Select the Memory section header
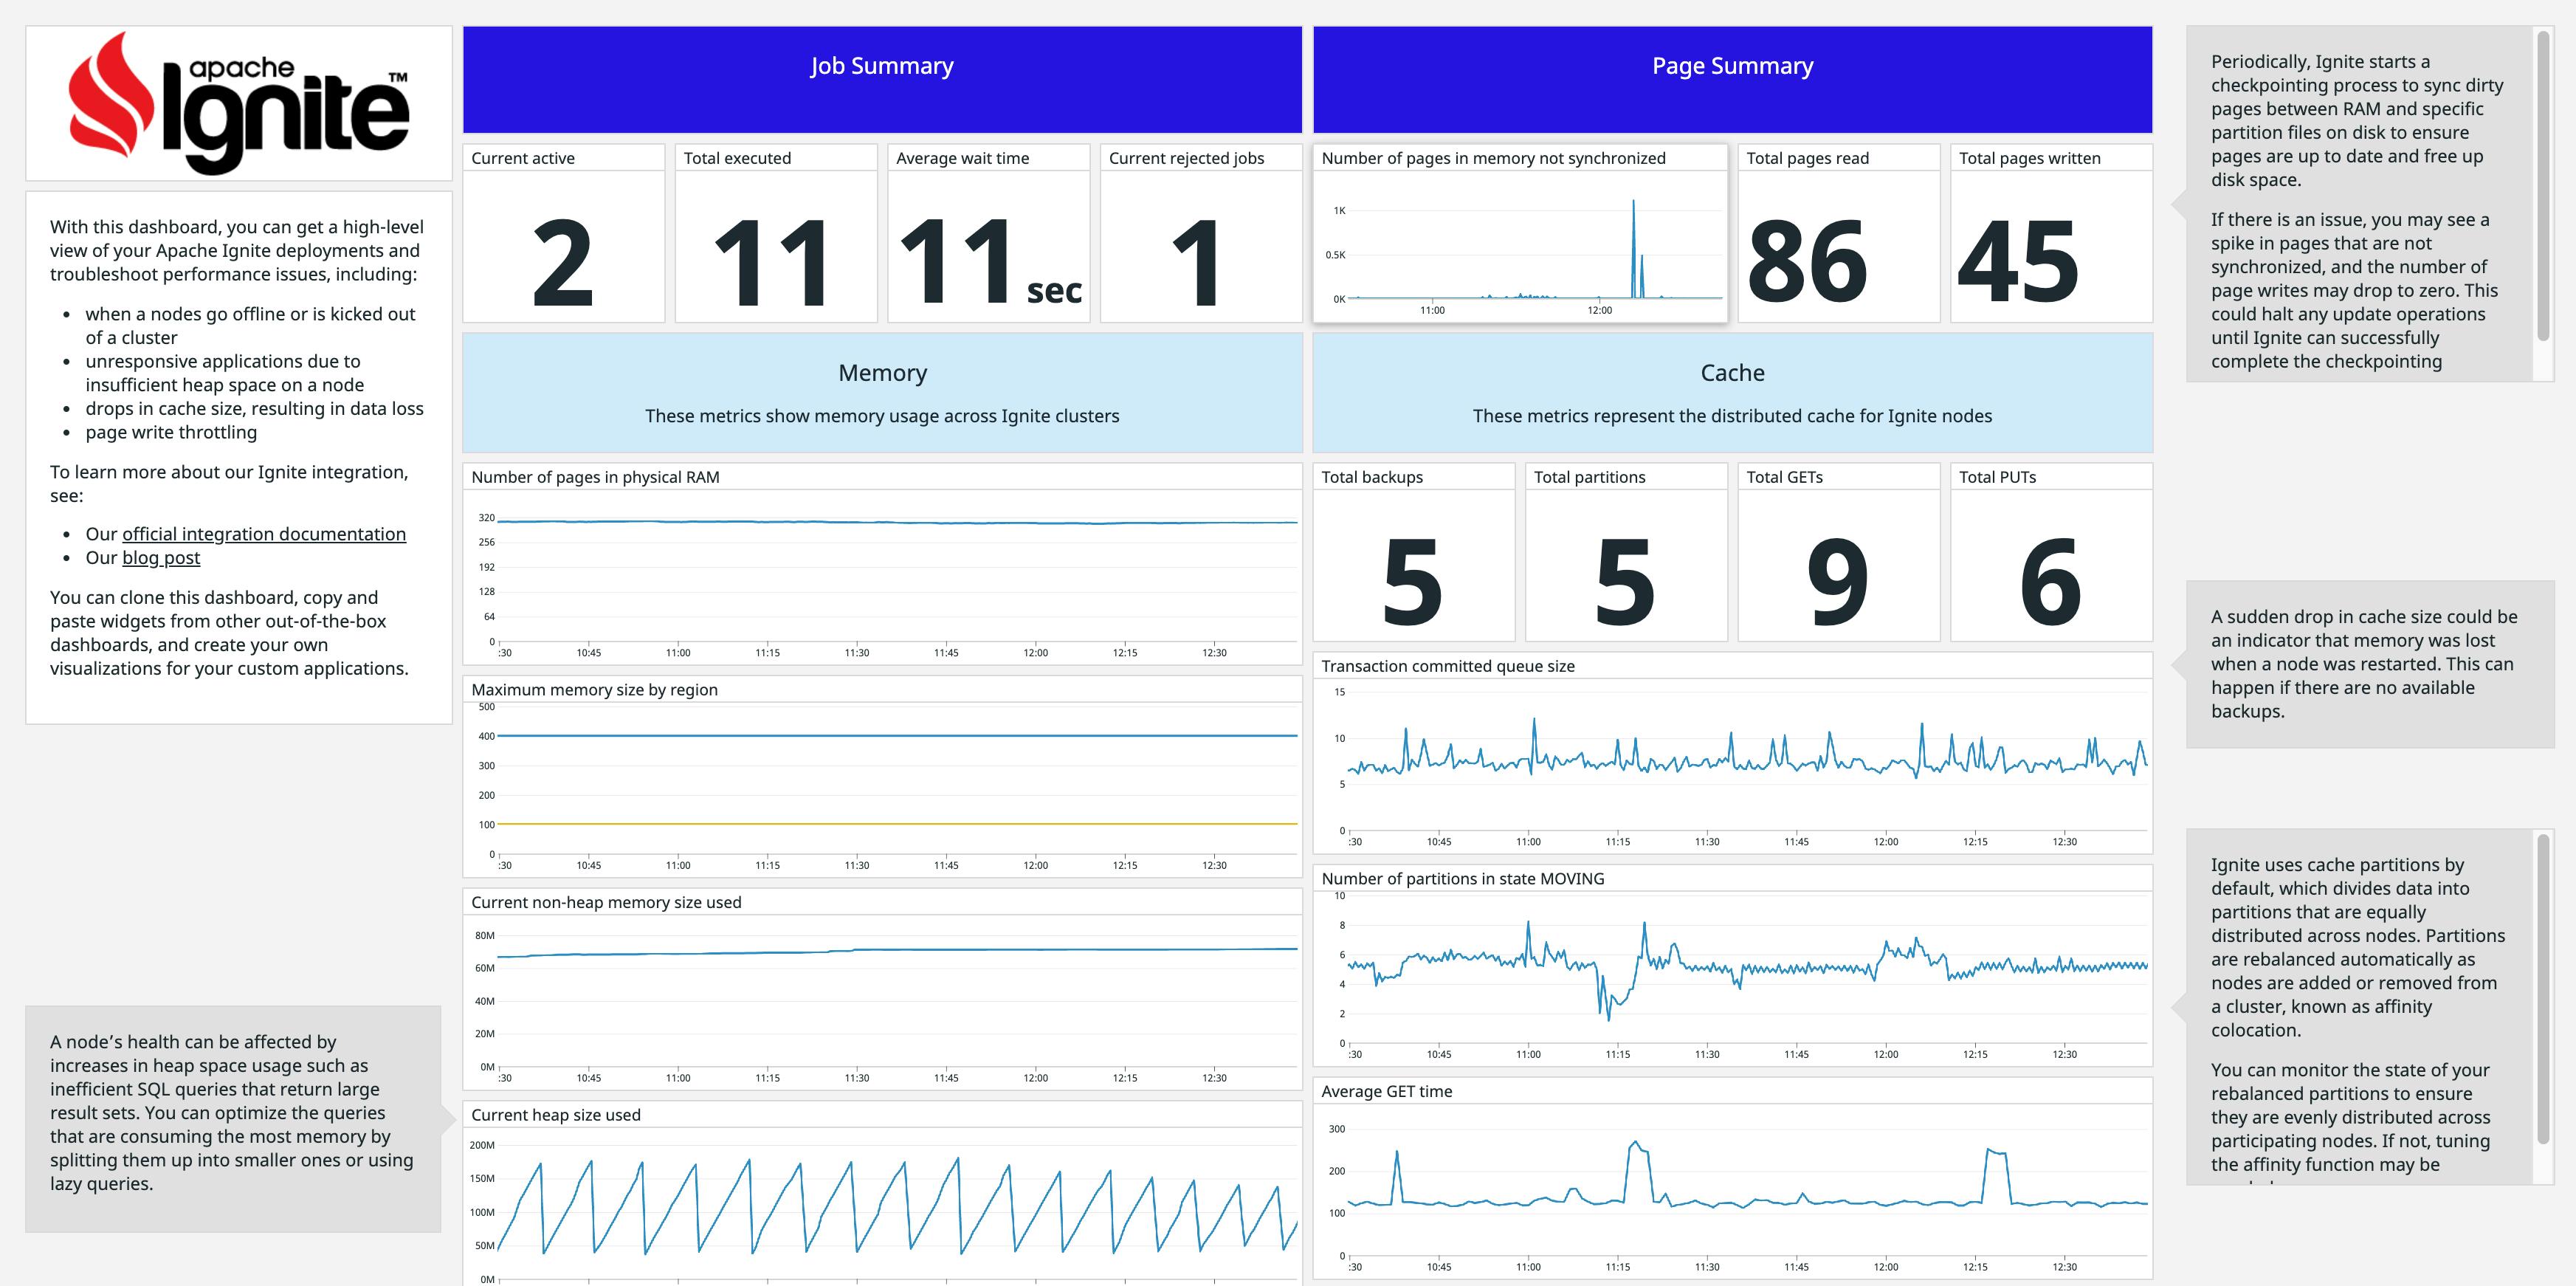Viewport: 2576px width, 1286px height. click(x=881, y=372)
